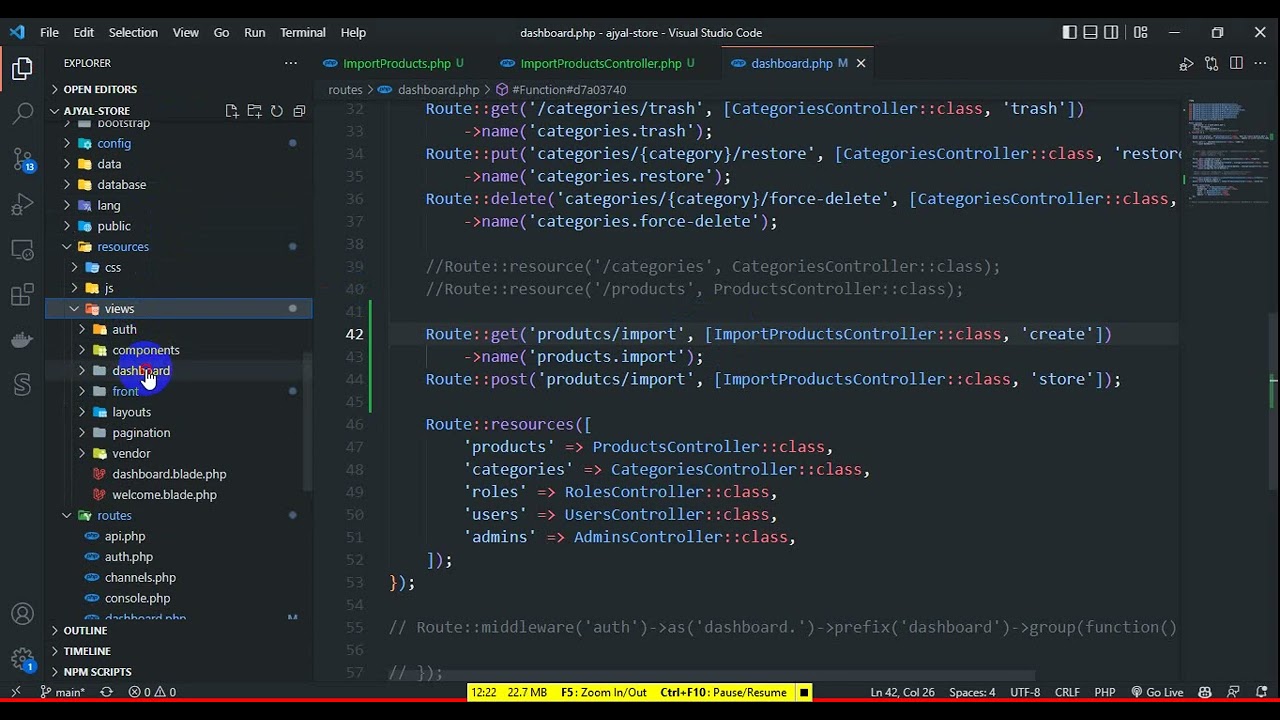This screenshot has width=1280, height=720.
Task: Switch to ImportProducts.php tab
Action: pyautogui.click(x=397, y=63)
